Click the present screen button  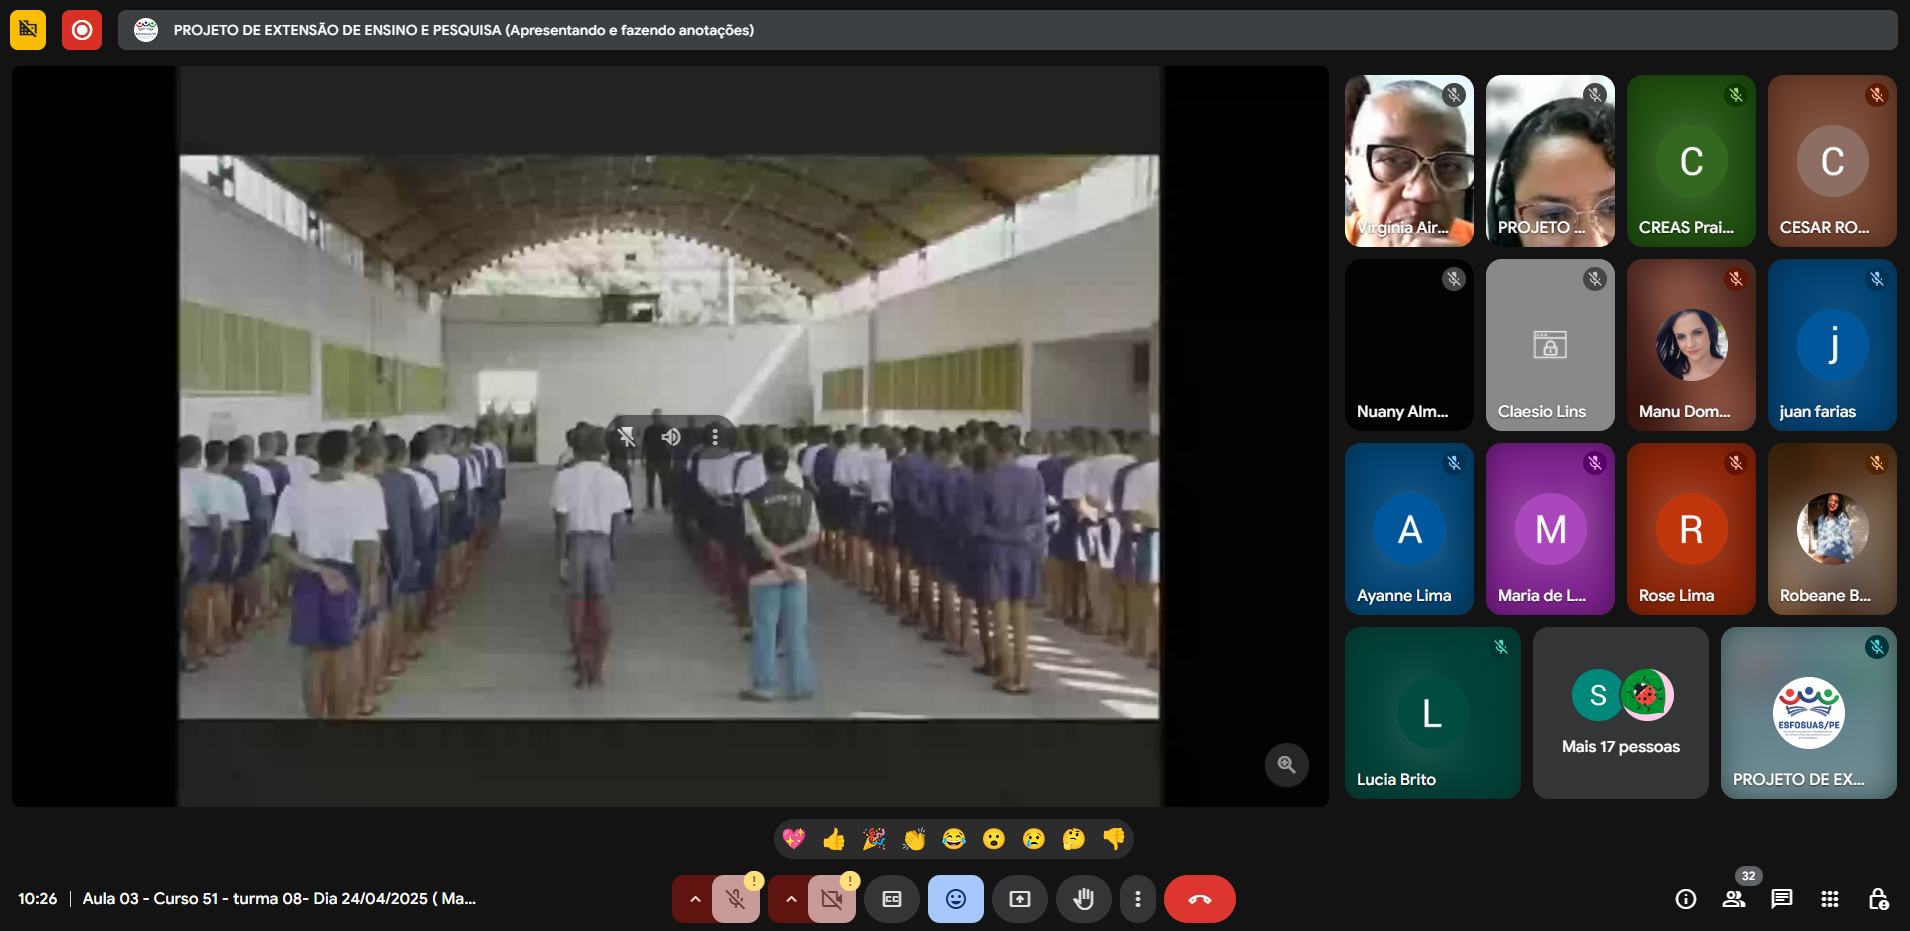tap(1019, 899)
